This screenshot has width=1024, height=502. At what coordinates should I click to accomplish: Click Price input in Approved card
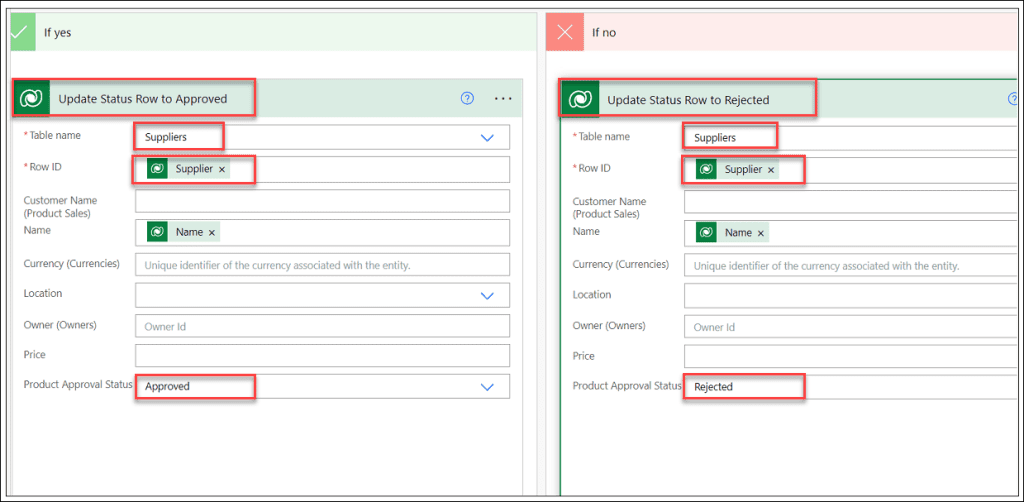click(x=323, y=356)
